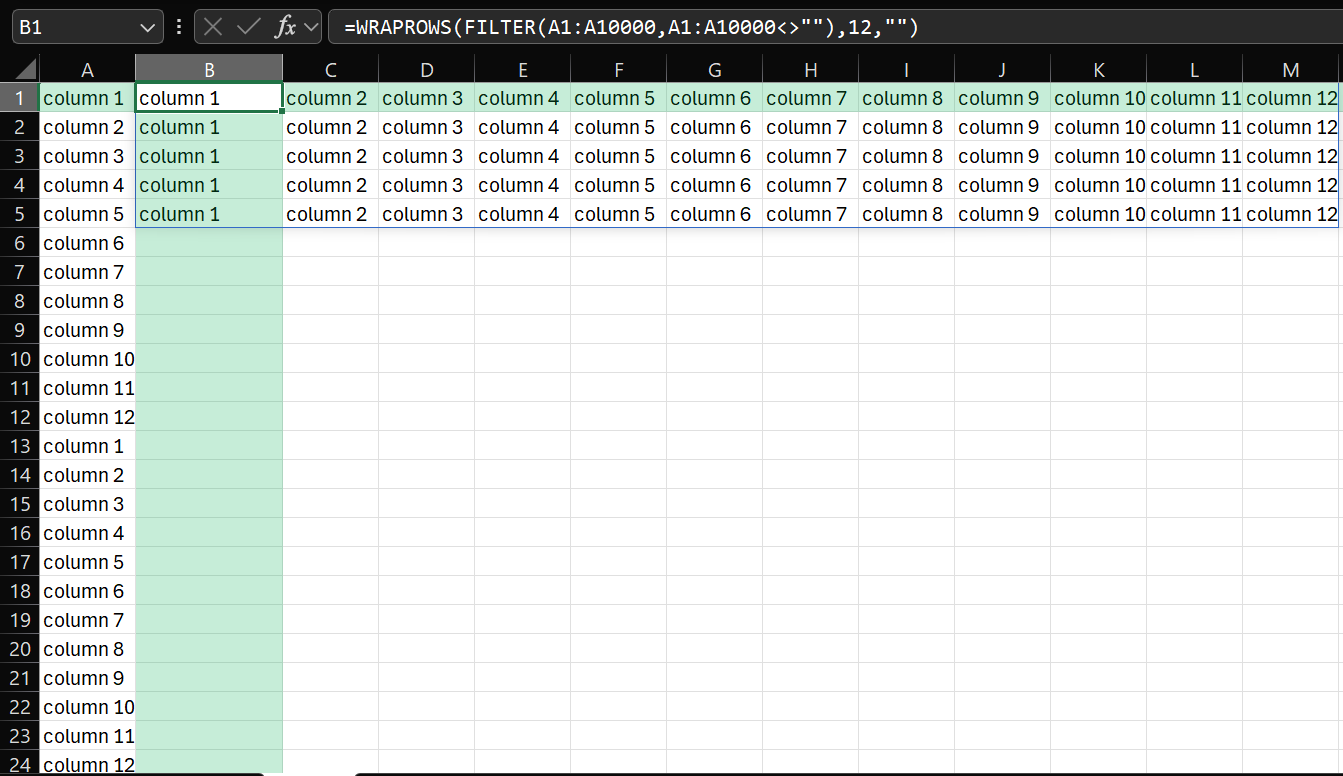Click cell A12 containing column 12

click(x=88, y=417)
